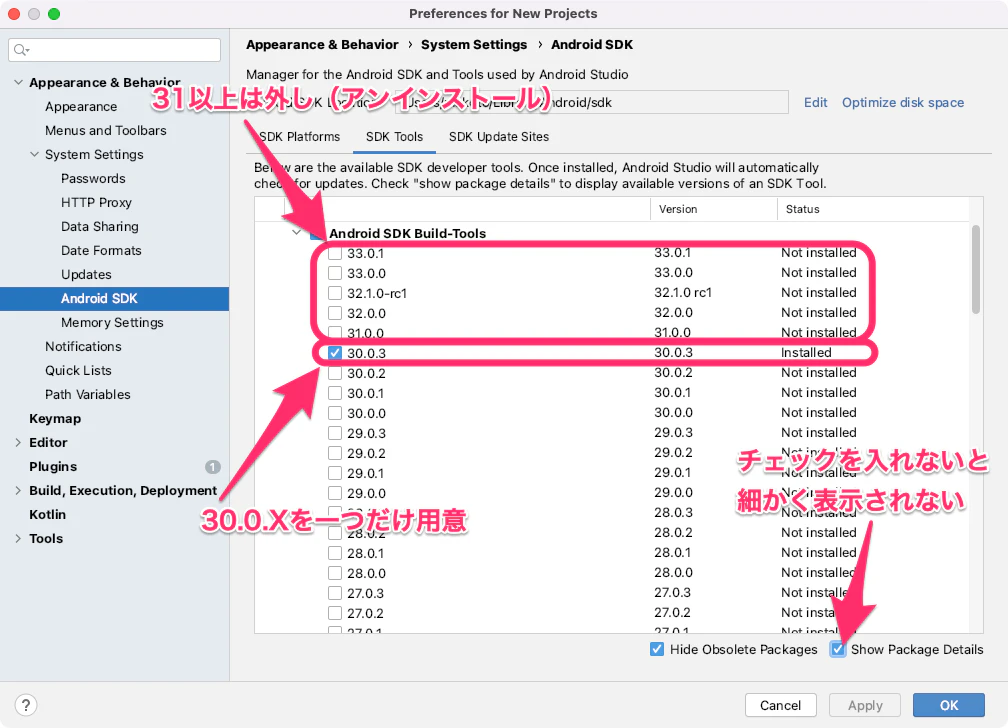This screenshot has height=728, width=1008.
Task: Switch to the SDK Platforms tab
Action: [x=299, y=136]
